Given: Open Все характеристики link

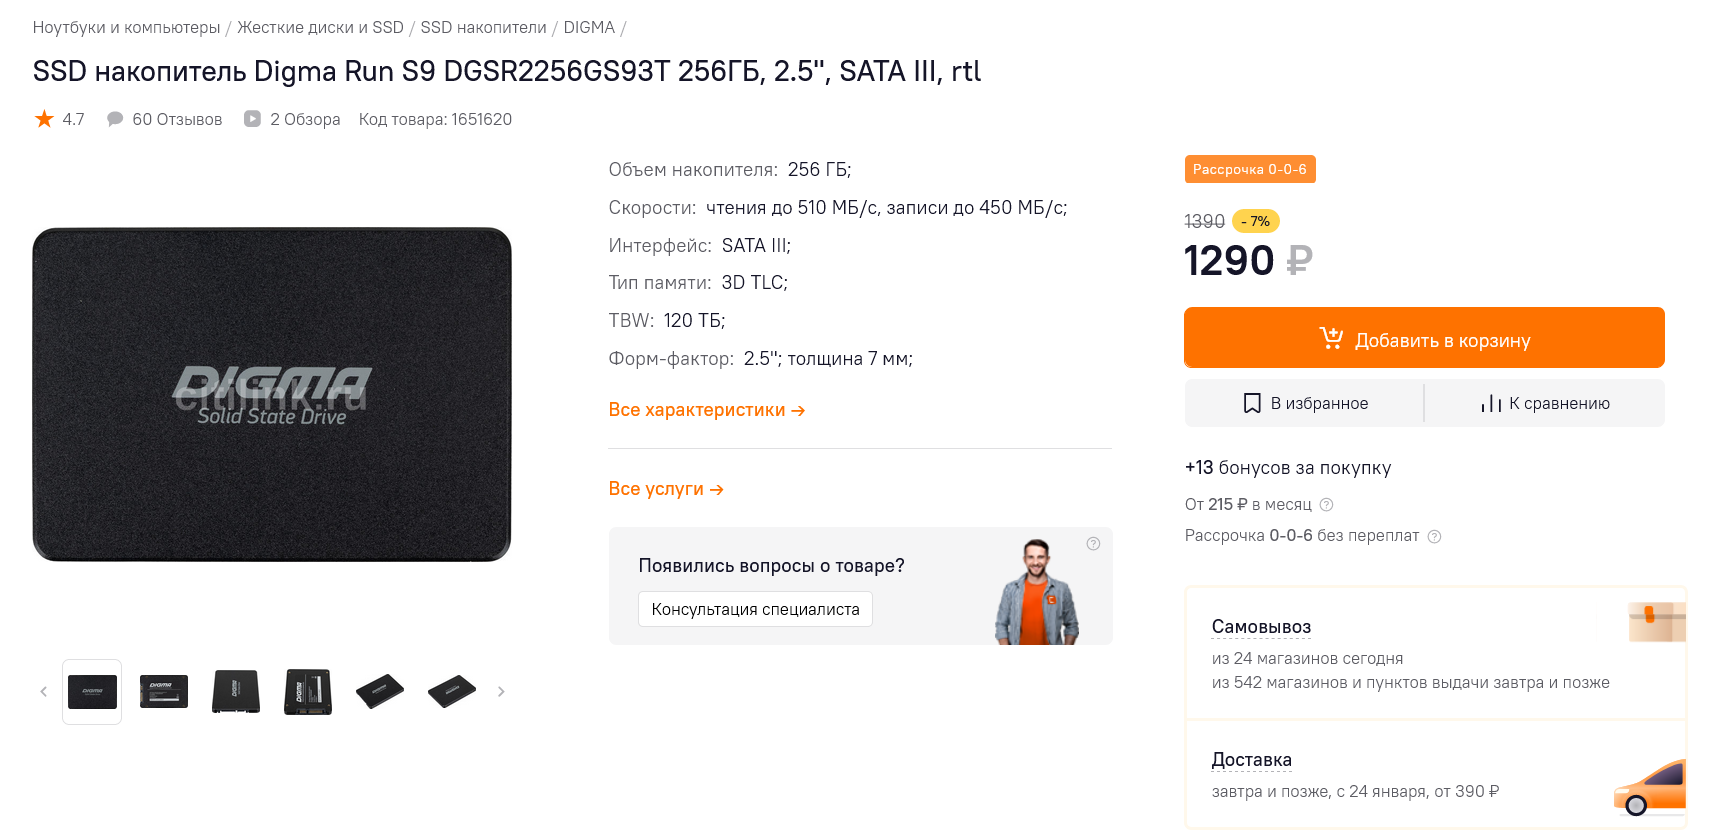Looking at the screenshot, I should point(706,410).
